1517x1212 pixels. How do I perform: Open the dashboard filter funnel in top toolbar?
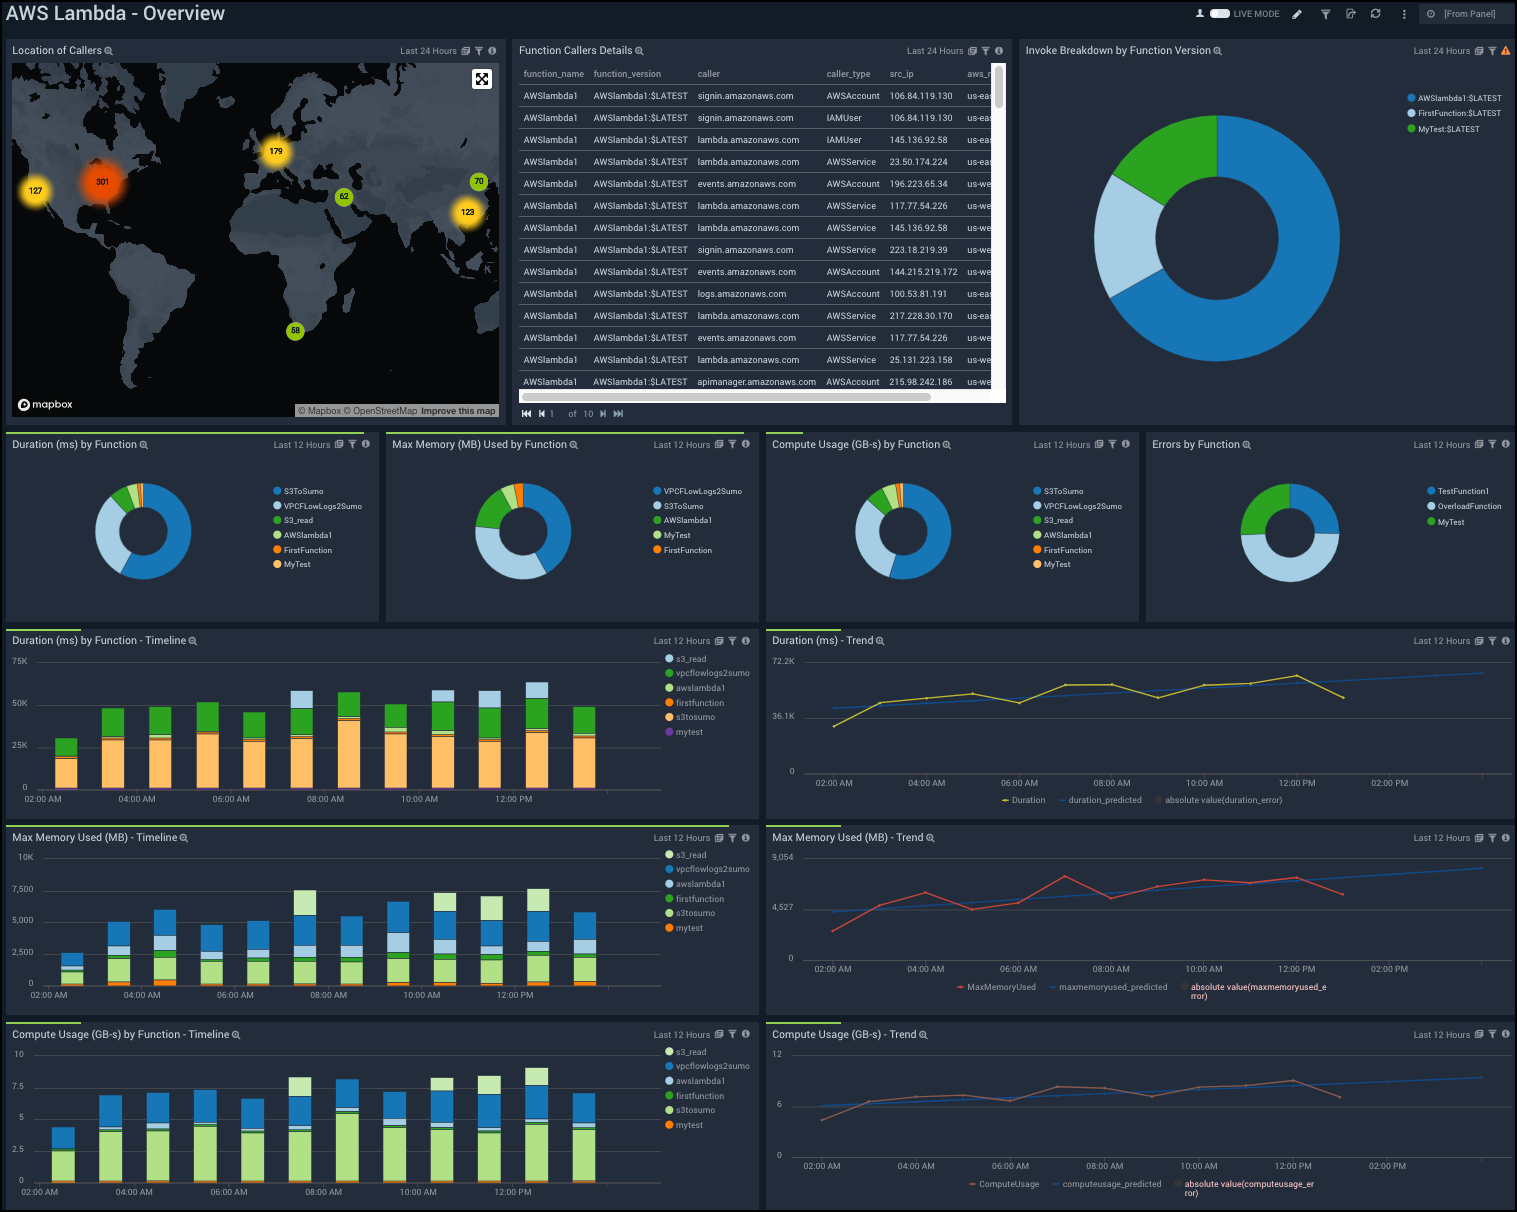1325,14
